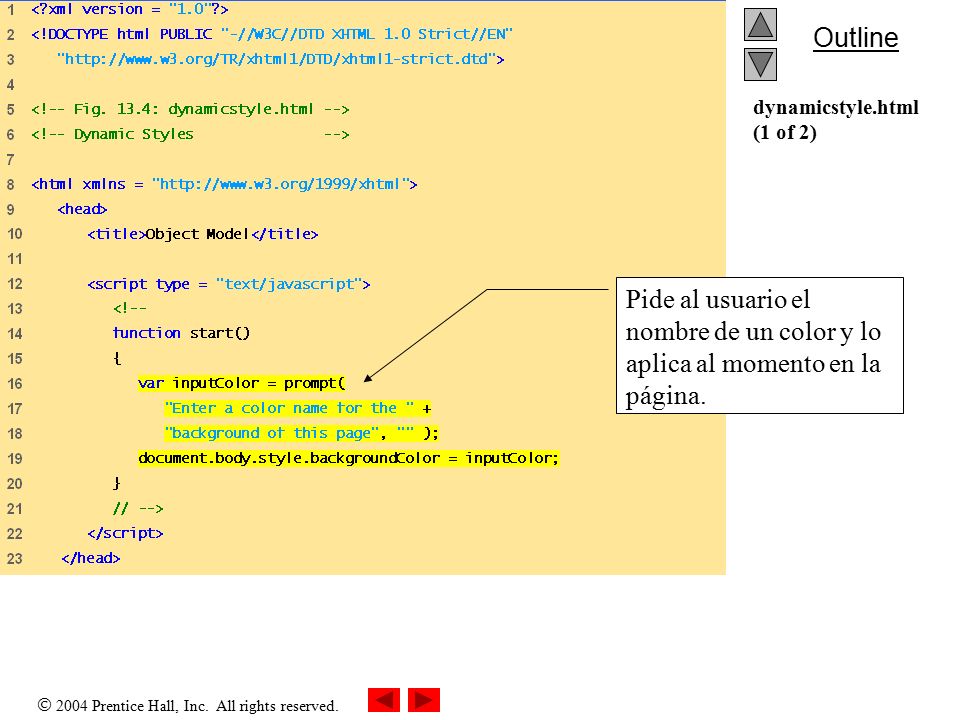Select the '<!--' opener on line 13
Image resolution: width=960 pixels, height=720 pixels.
point(130,309)
